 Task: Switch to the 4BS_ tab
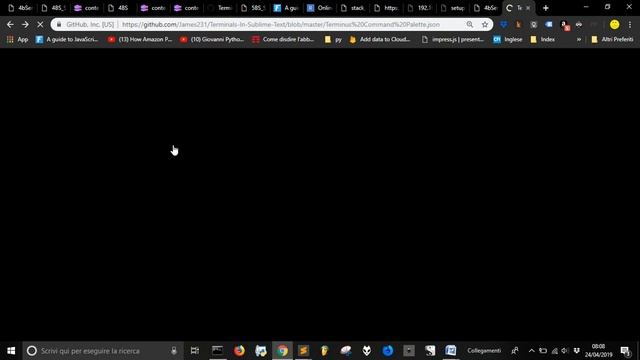(x=53, y=8)
